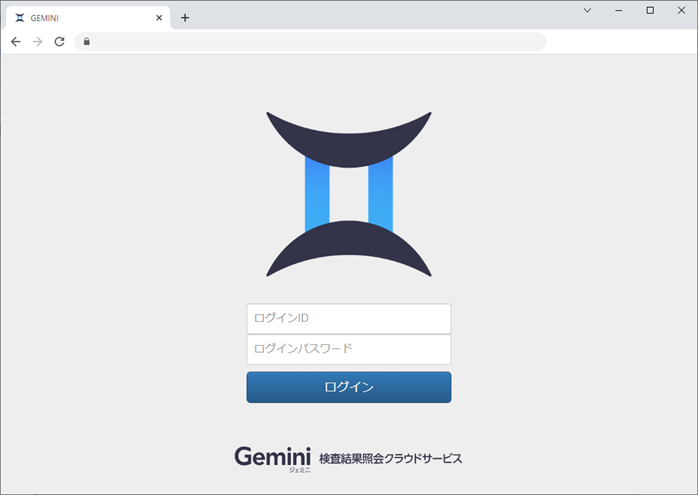Reload the page with the refresh icon

[59, 41]
